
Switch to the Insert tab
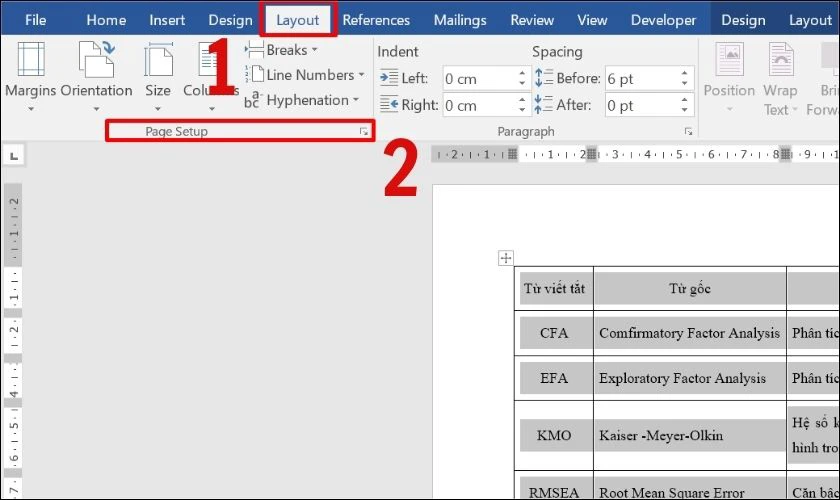click(x=167, y=20)
